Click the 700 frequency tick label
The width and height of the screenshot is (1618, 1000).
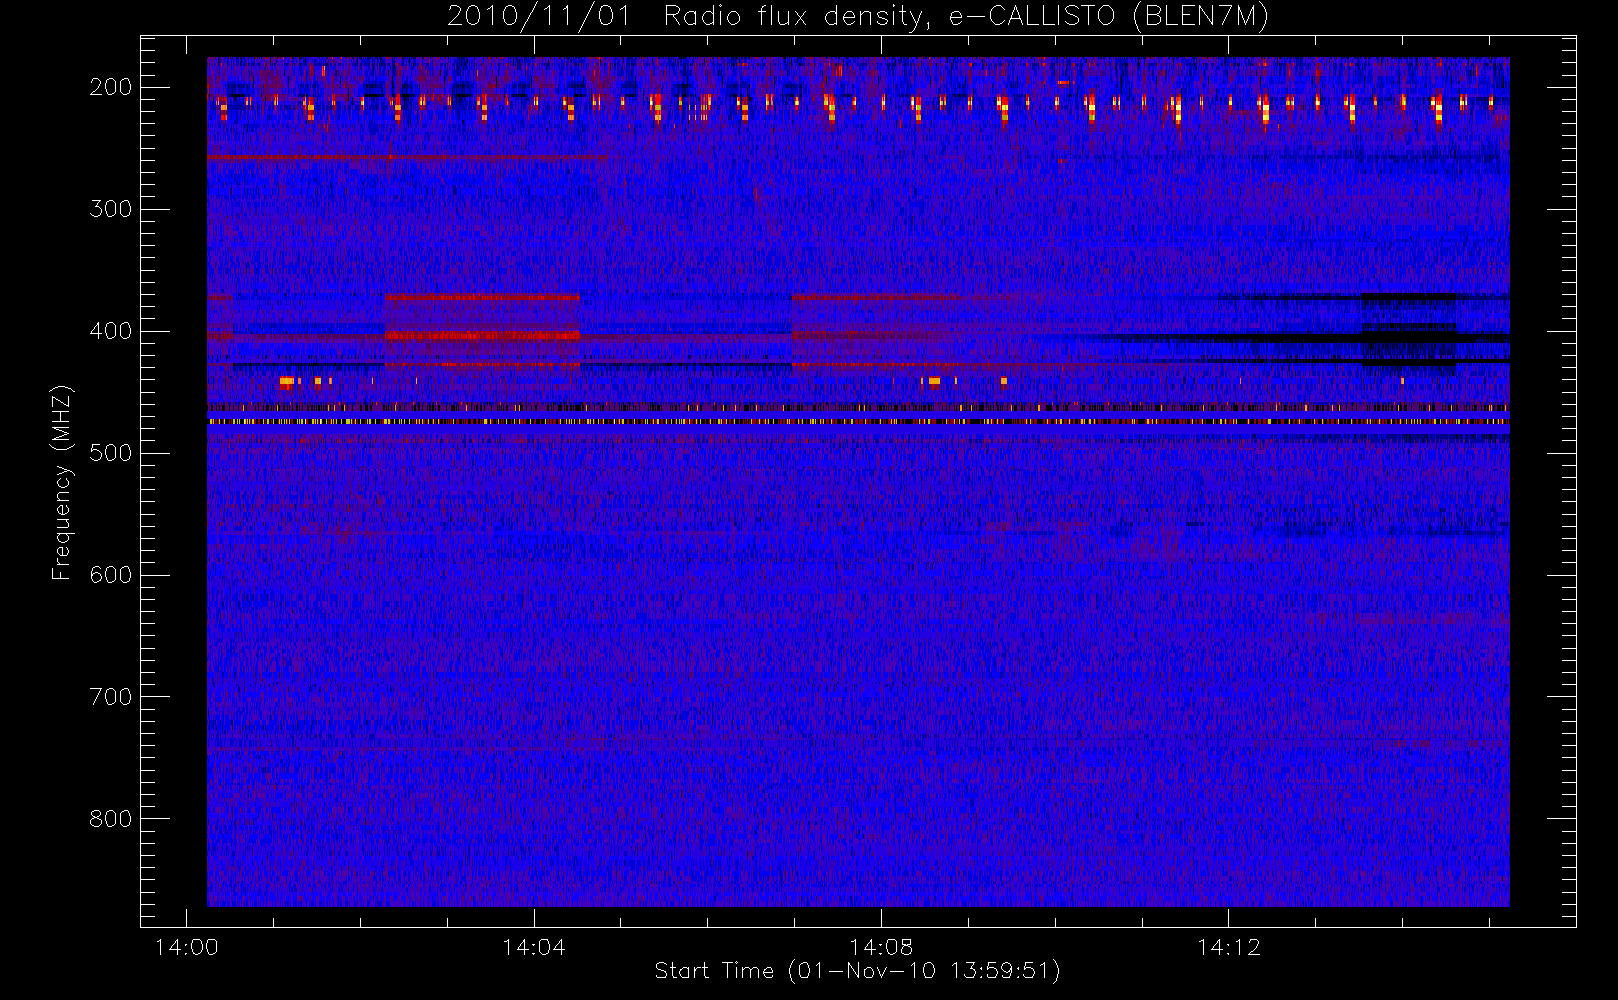point(110,697)
